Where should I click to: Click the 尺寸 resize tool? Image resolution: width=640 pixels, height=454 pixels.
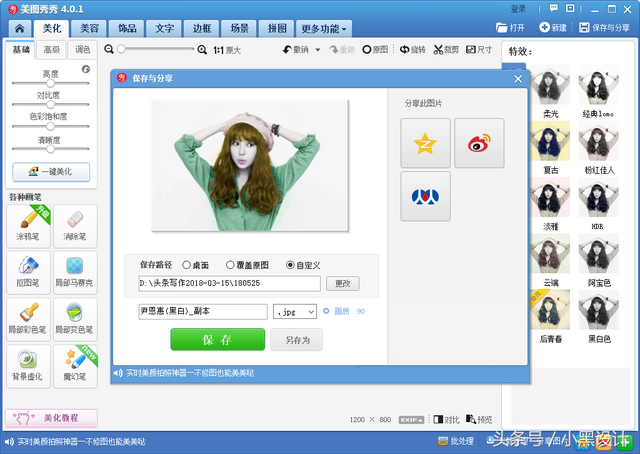pyautogui.click(x=479, y=50)
